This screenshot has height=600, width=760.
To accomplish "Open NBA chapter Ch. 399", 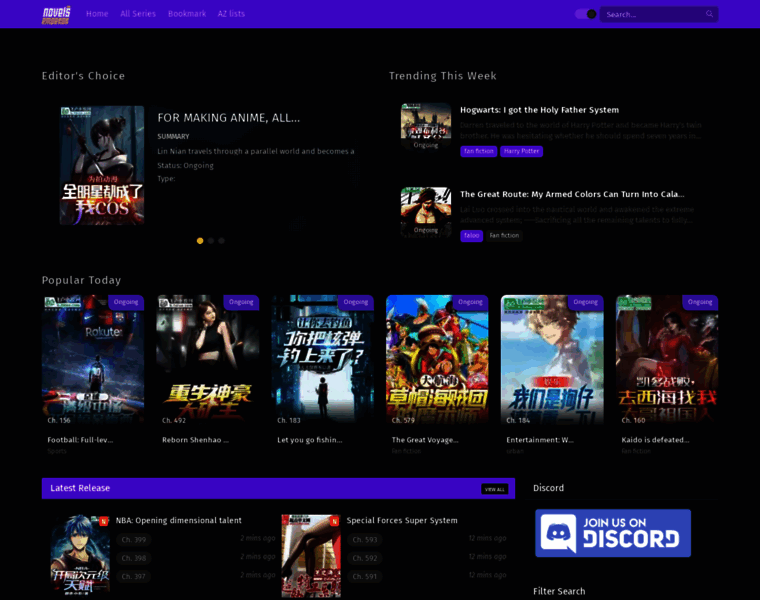I will click(x=134, y=540).
